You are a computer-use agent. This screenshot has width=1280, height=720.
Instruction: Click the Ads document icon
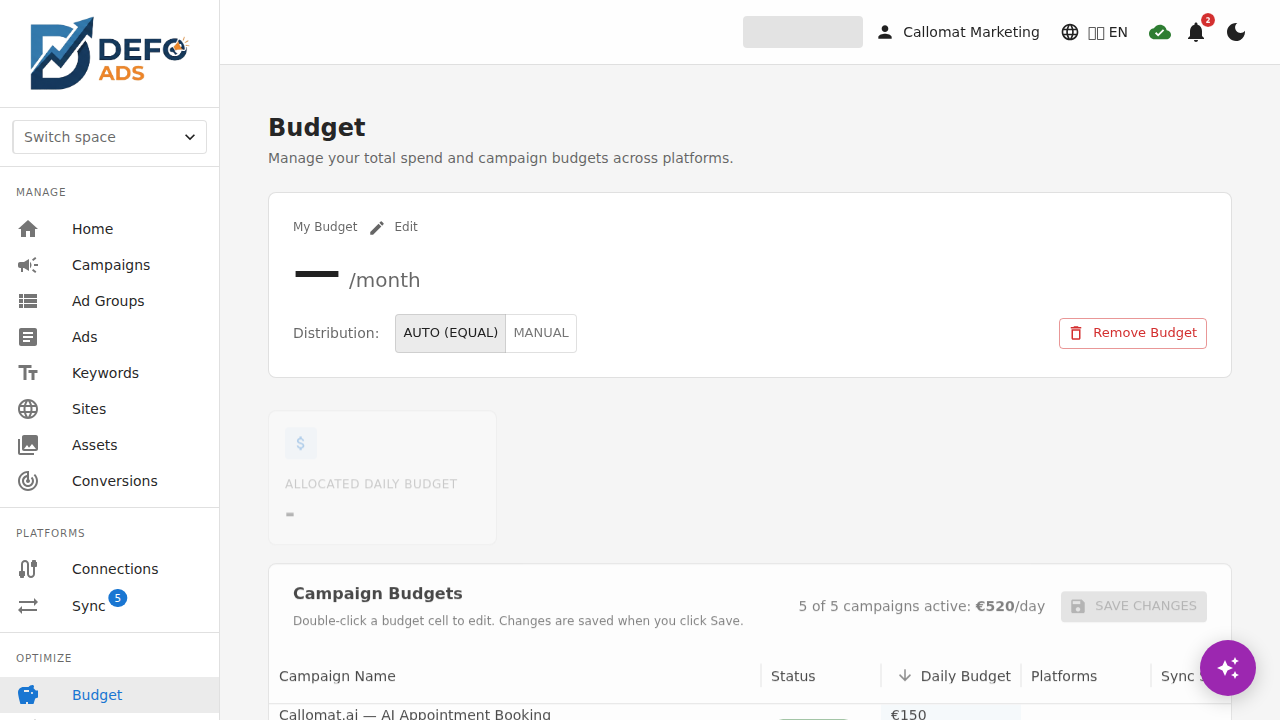[28, 337]
